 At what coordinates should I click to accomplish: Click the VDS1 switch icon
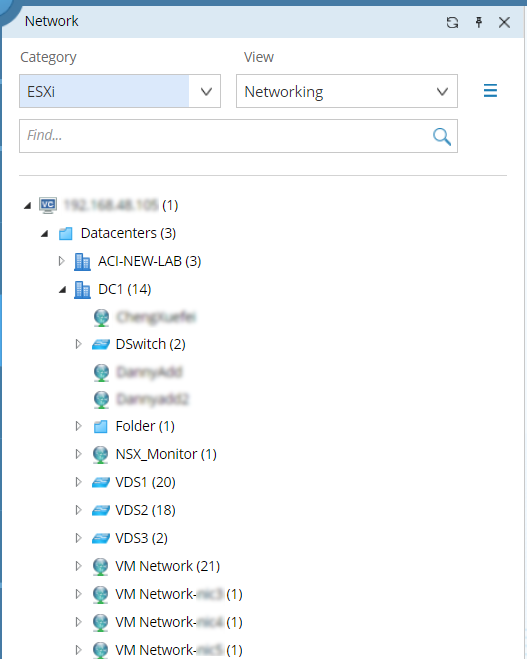click(101, 482)
